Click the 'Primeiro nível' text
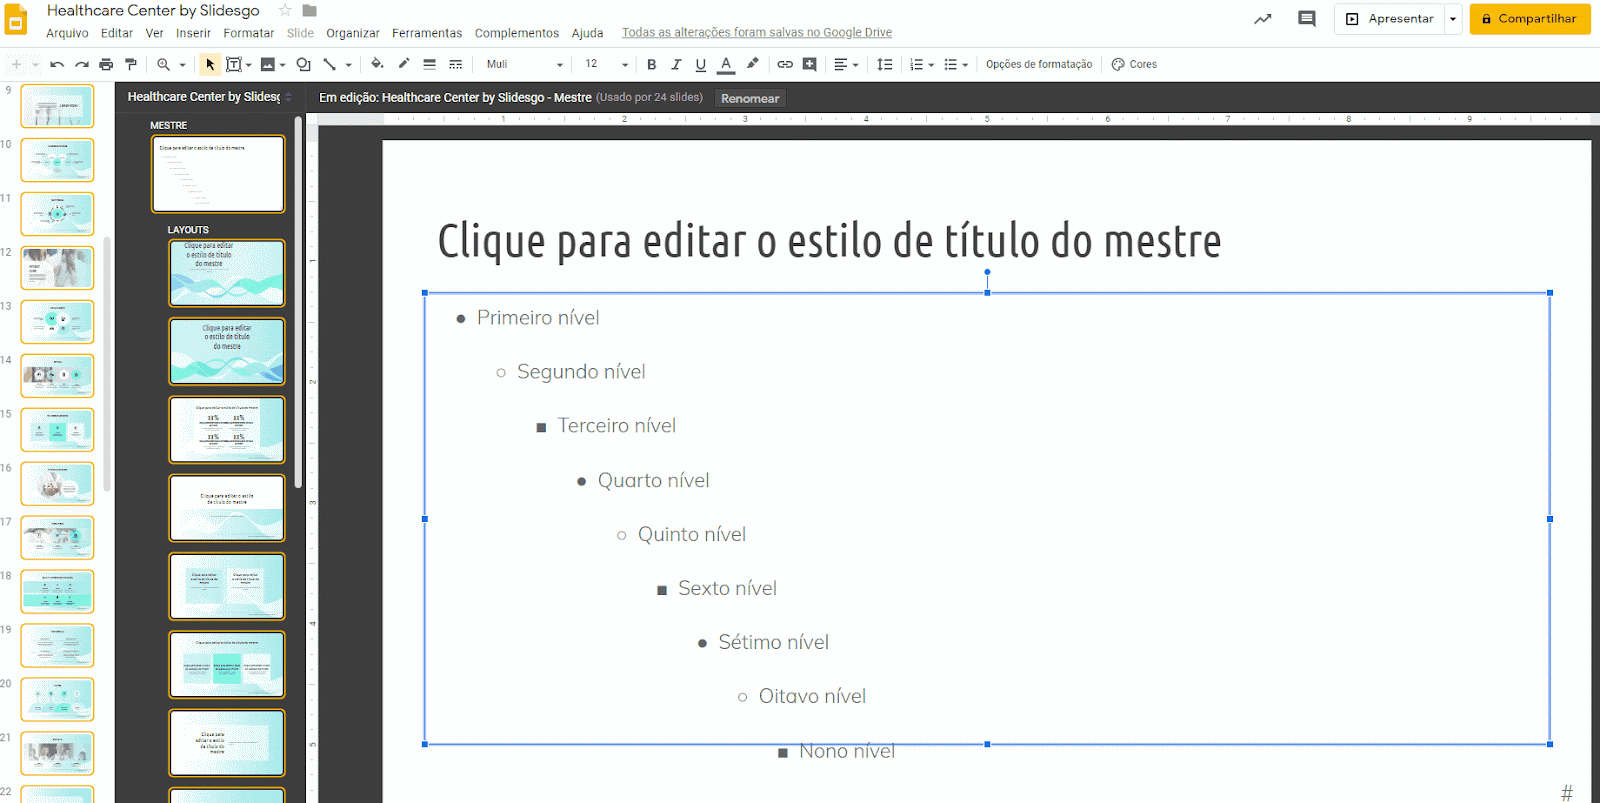Screen dimensions: 1600x803 tap(538, 318)
